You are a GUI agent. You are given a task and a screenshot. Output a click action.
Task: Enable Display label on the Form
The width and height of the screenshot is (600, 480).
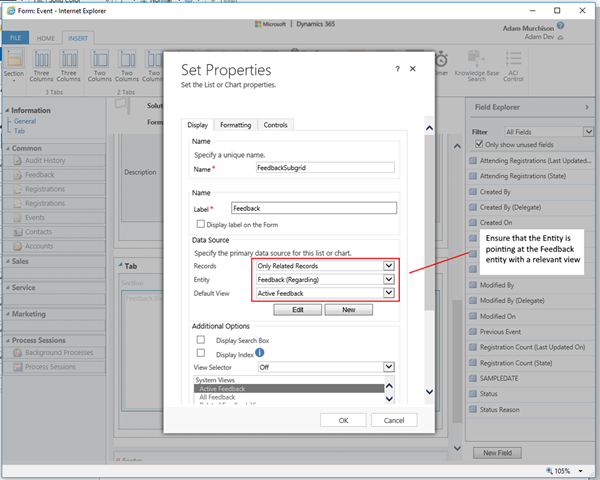coord(201,224)
